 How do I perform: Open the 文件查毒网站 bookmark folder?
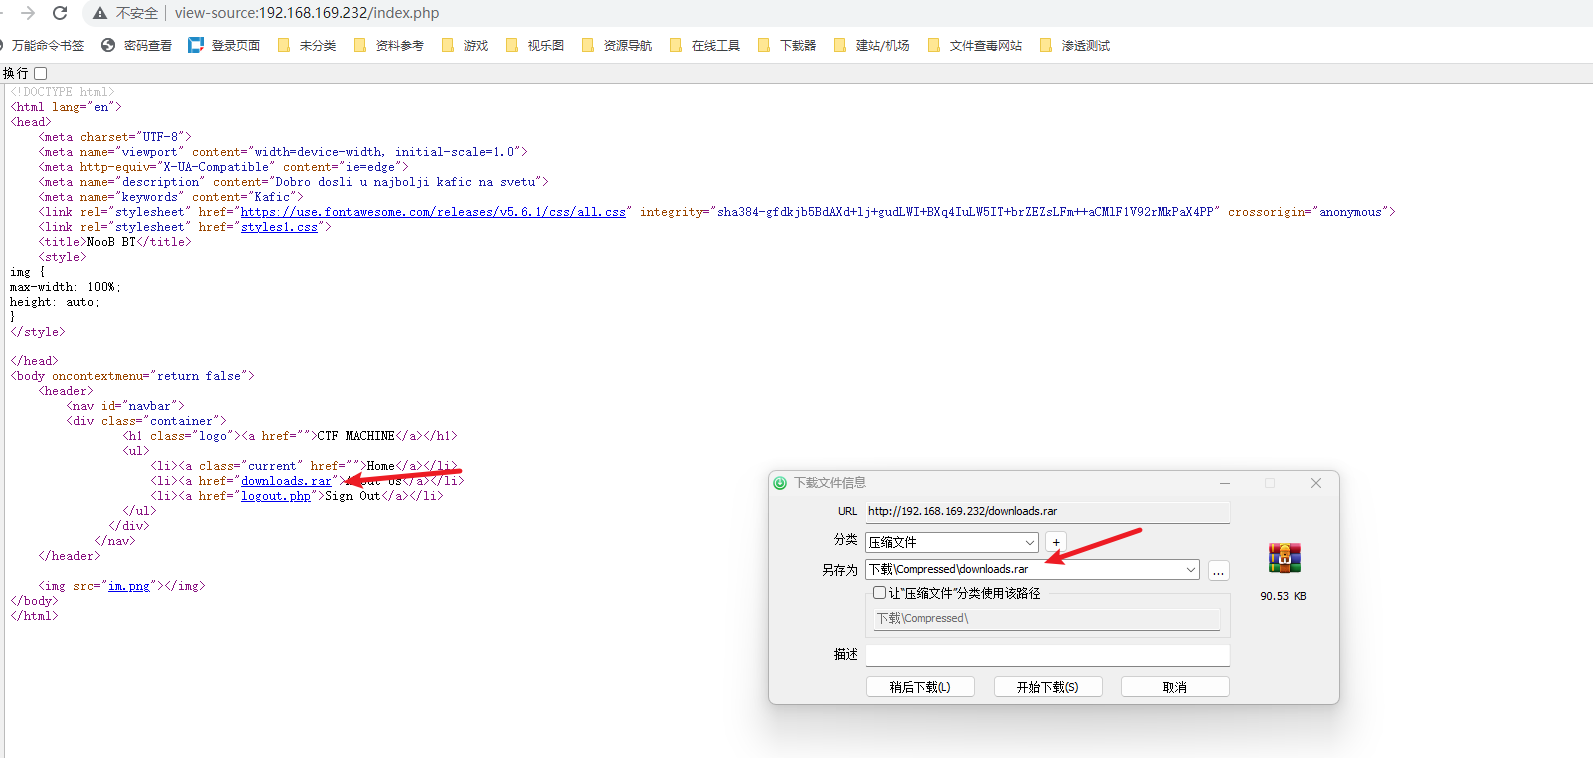pyautogui.click(x=975, y=45)
